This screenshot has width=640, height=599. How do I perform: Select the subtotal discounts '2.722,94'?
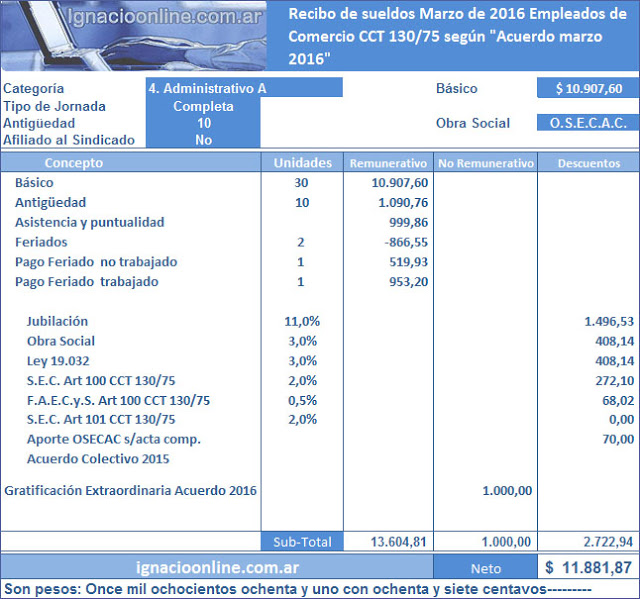608,541
